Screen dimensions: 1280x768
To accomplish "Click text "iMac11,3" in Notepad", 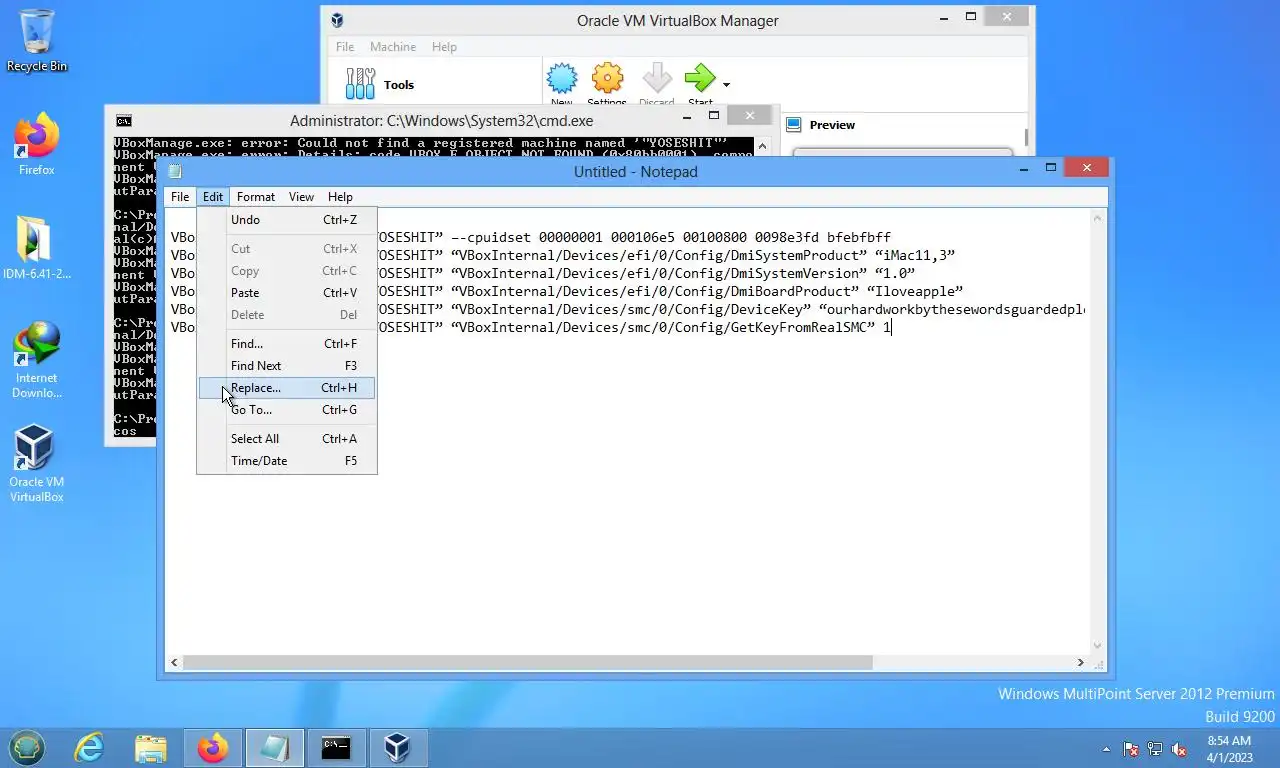I will pyautogui.click(x=914, y=255).
